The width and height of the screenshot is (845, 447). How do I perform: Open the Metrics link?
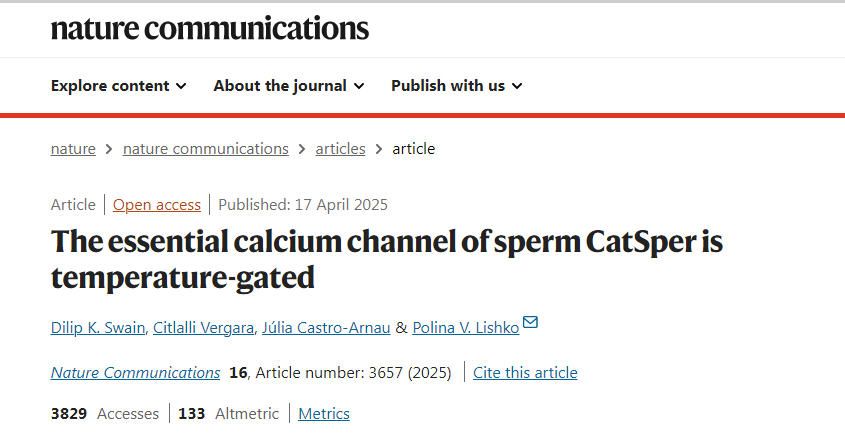(324, 414)
